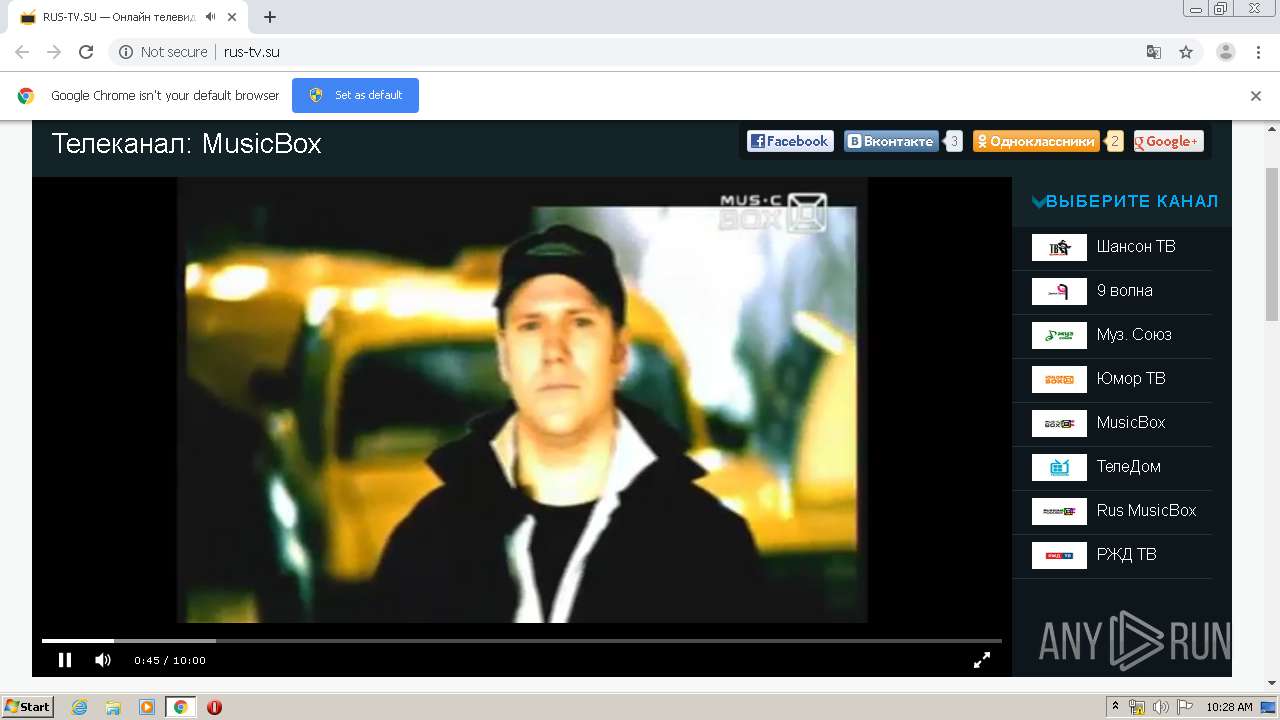Click the 9 волна channel logo
The width and height of the screenshot is (1280, 720).
click(x=1059, y=291)
